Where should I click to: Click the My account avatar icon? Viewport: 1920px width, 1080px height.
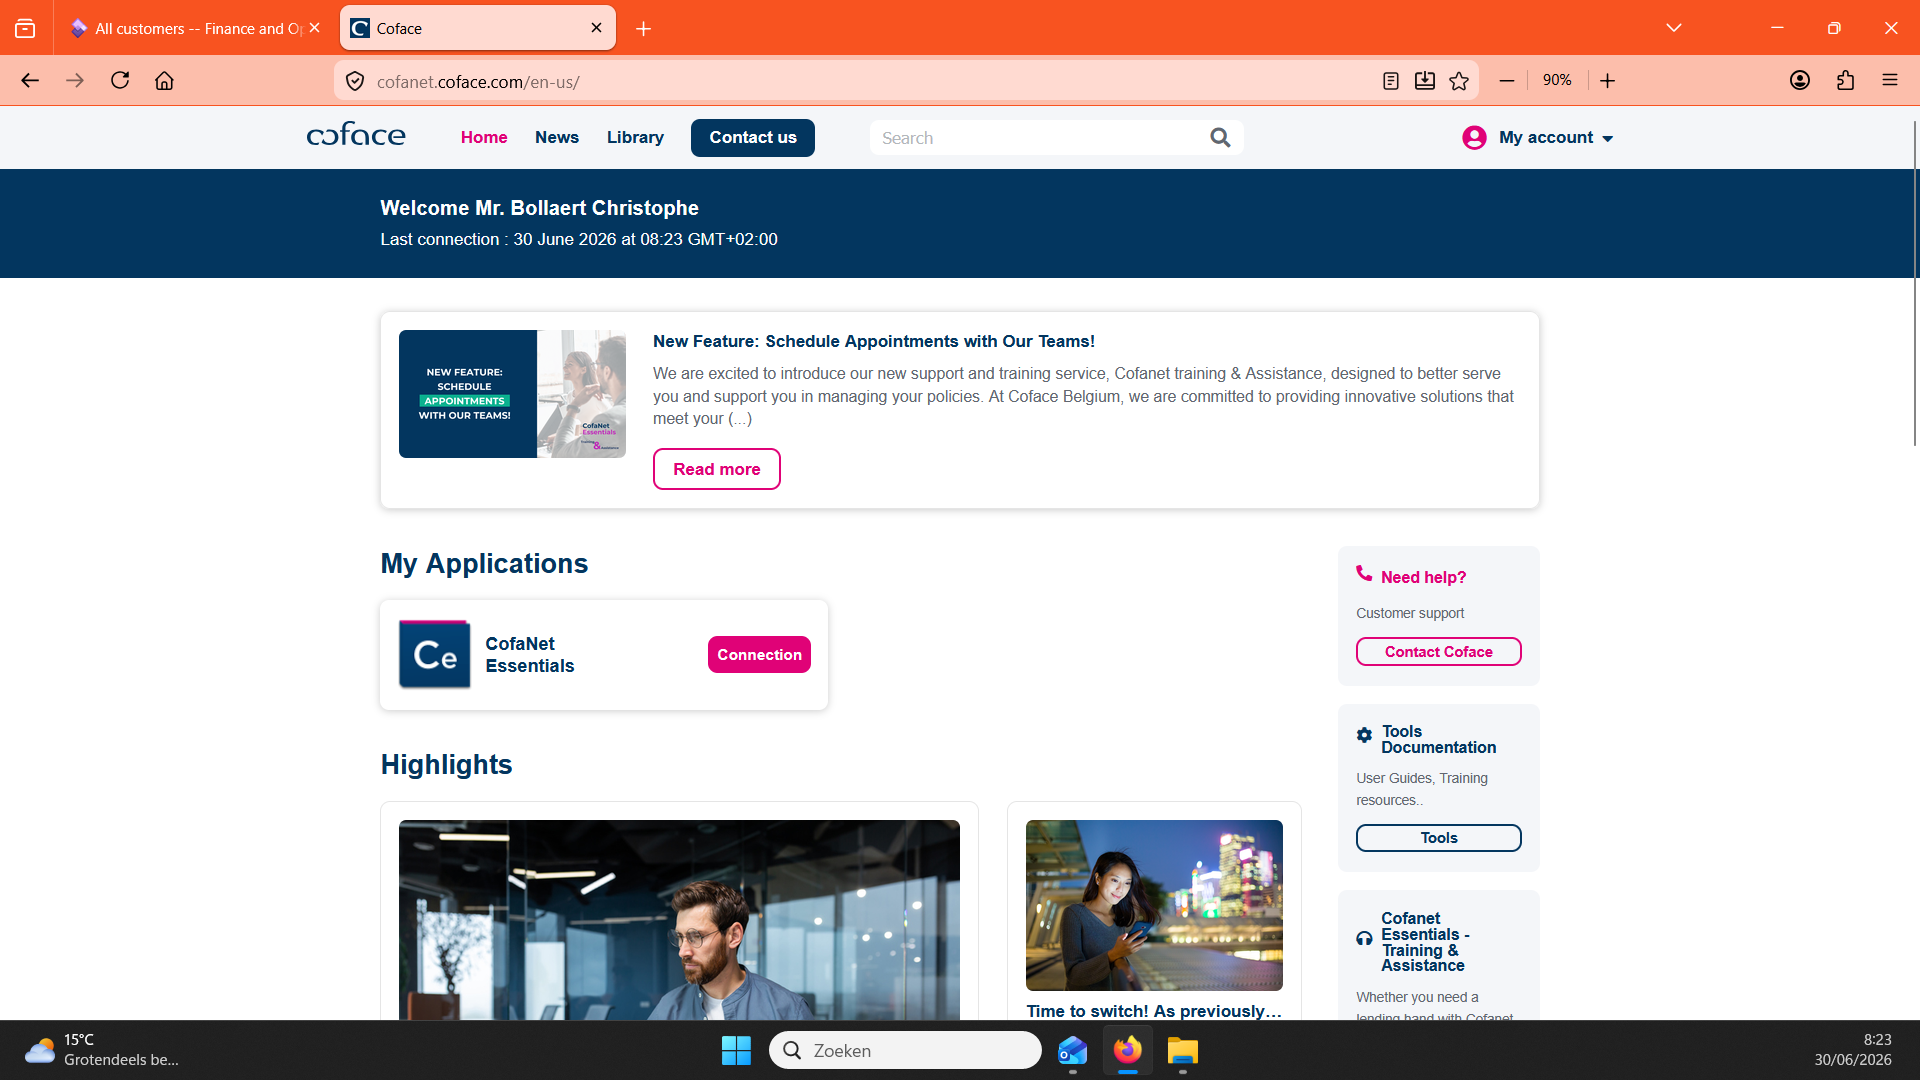tap(1474, 137)
